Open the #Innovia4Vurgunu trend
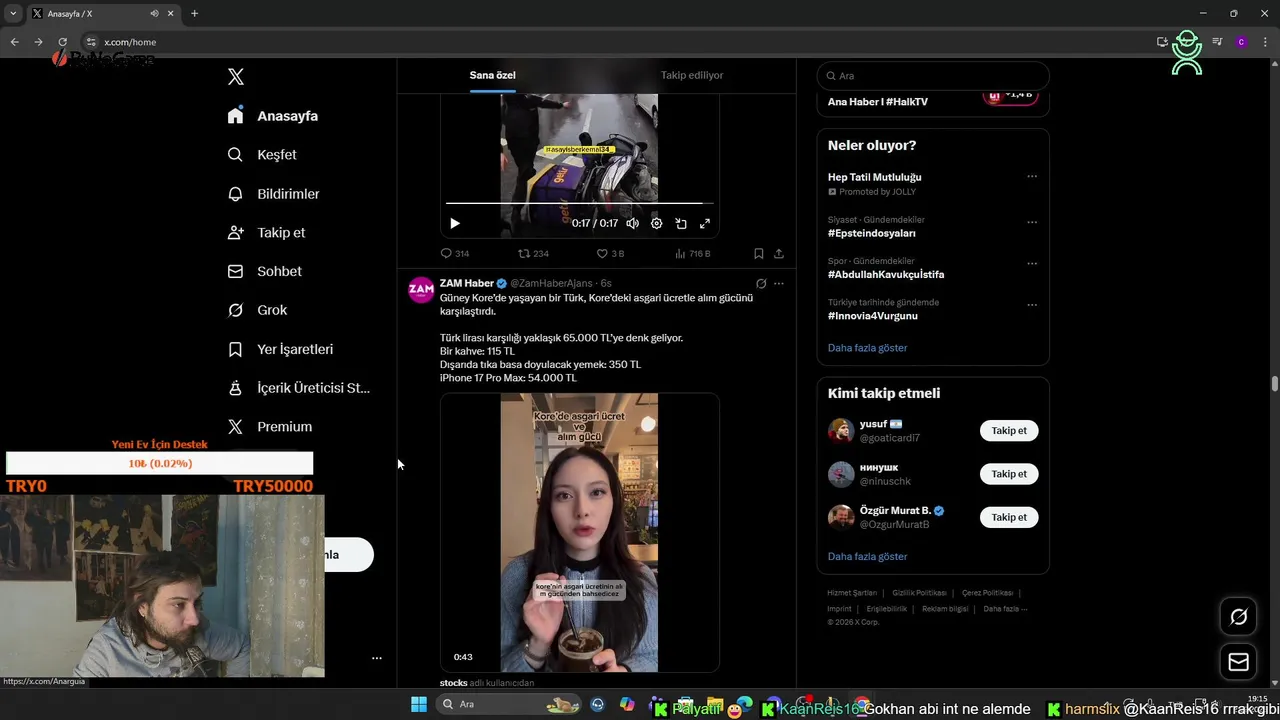Image resolution: width=1280 pixels, height=720 pixels. (x=873, y=316)
